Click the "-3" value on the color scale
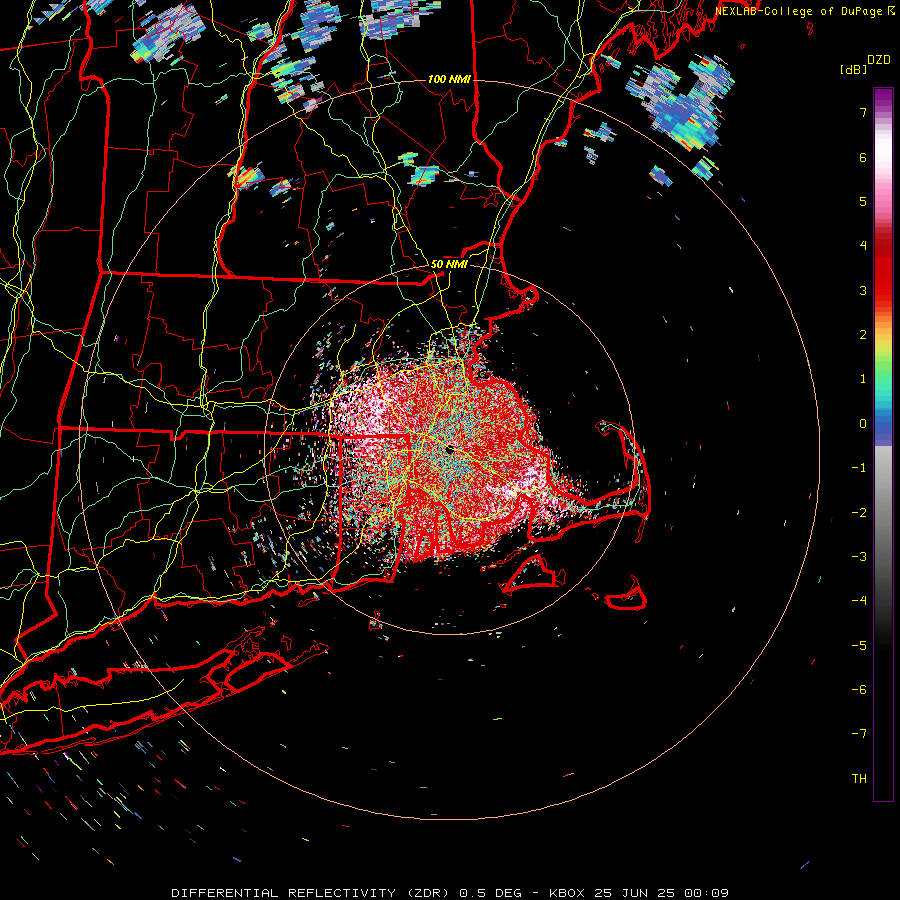The height and width of the screenshot is (900, 900). point(859,557)
